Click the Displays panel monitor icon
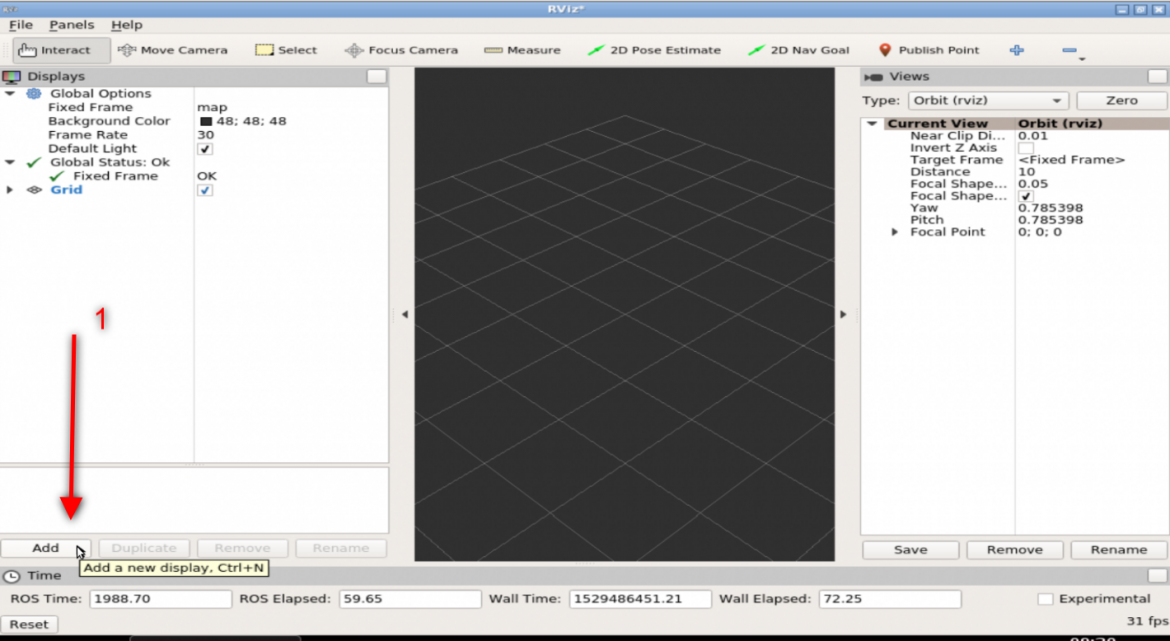The height and width of the screenshot is (641, 1170). (11, 76)
